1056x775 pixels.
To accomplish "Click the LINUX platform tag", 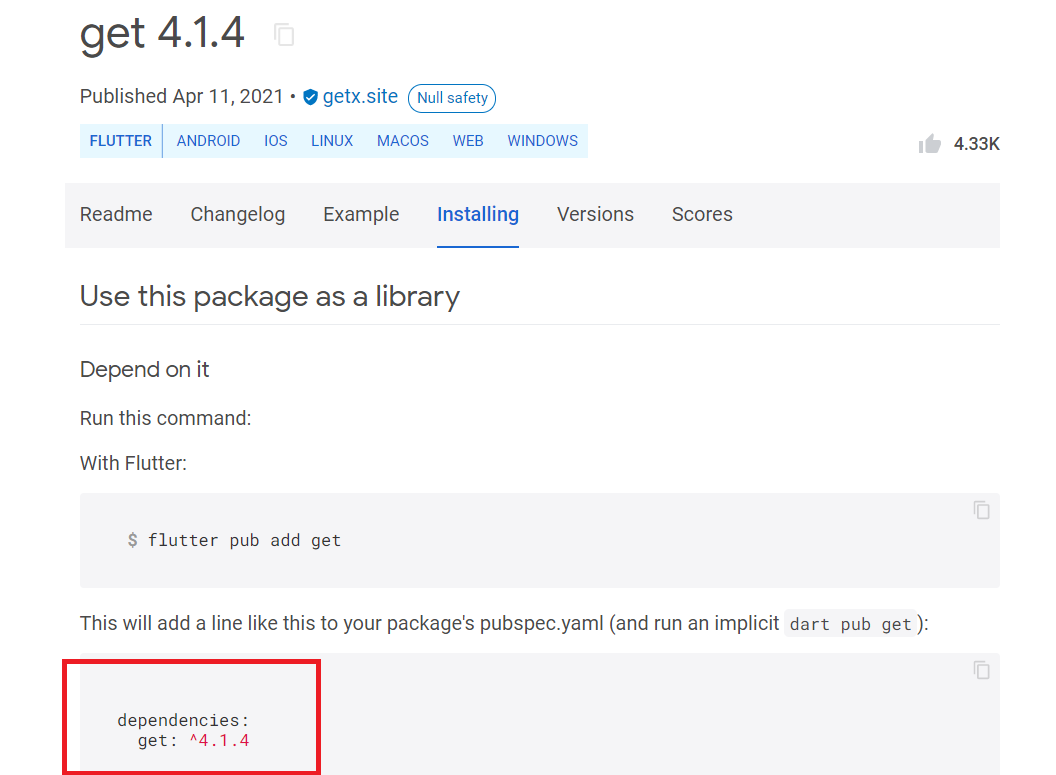I will click(332, 141).
